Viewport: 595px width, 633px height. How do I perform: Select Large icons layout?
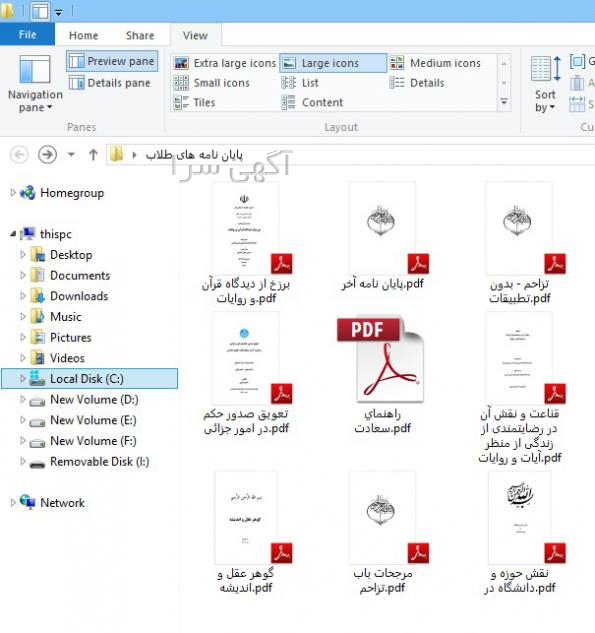click(333, 63)
